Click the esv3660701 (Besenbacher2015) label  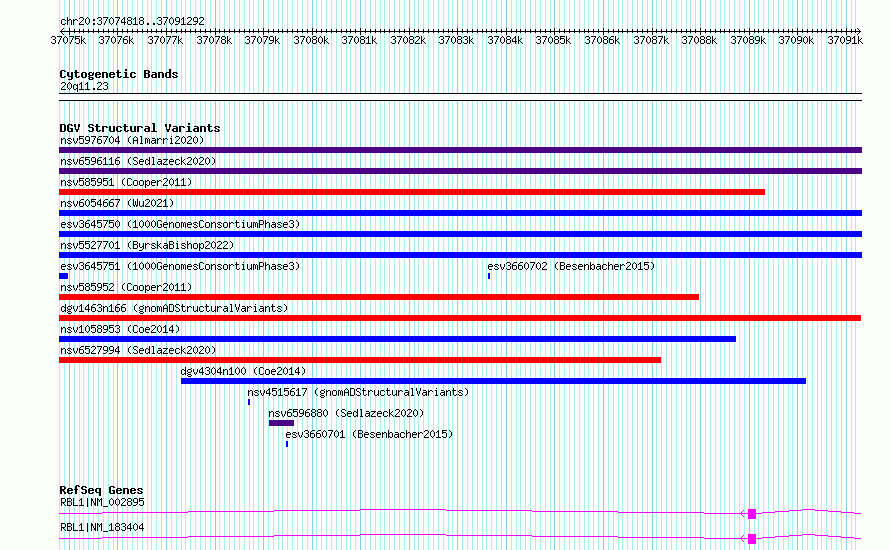(369, 434)
